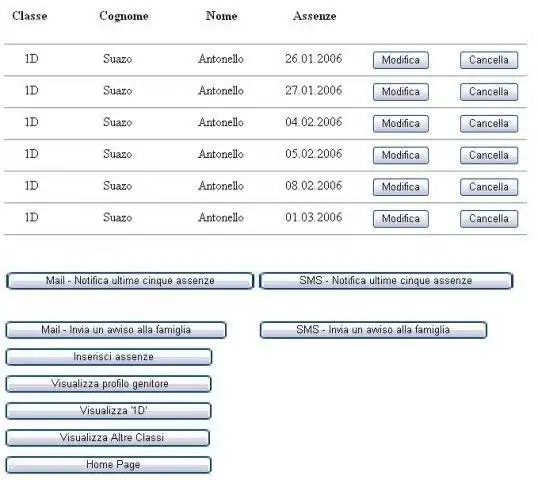The width and height of the screenshot is (538, 480).
Task: Click Cancella for absence 26.01.2006
Action: [x=489, y=60]
